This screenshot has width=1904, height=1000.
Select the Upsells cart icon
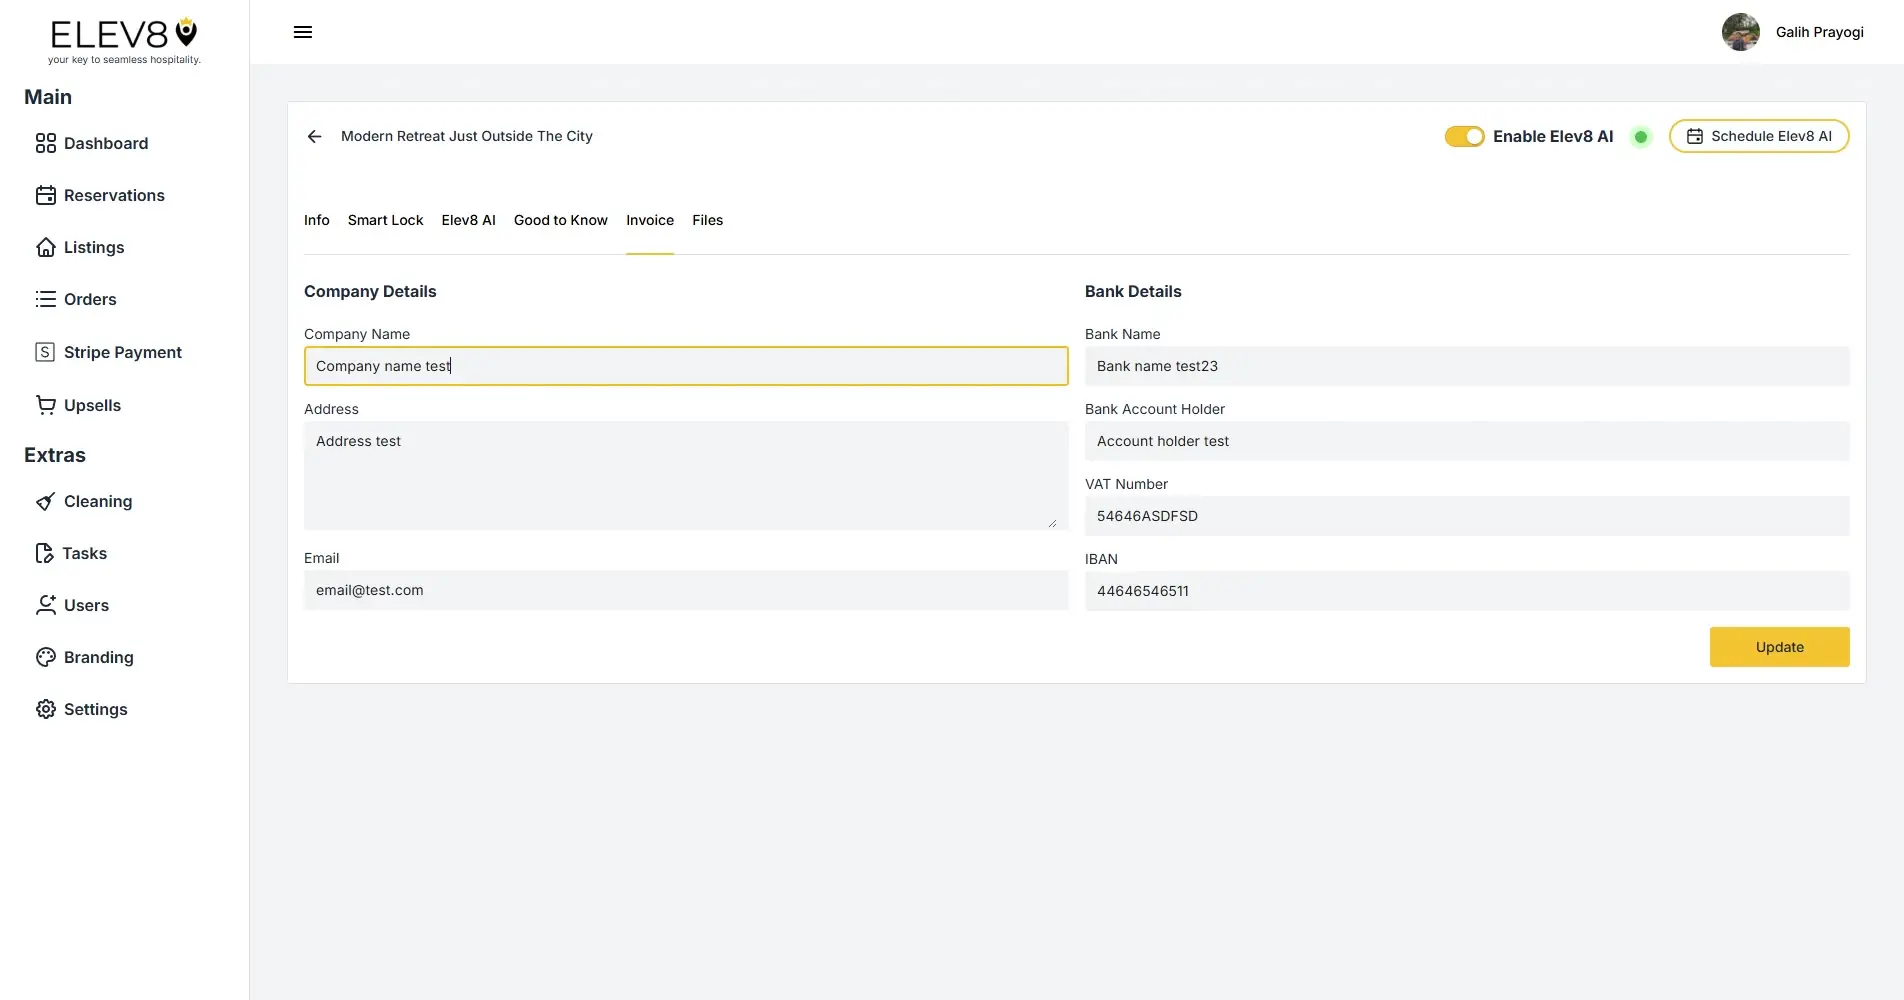[x=46, y=404]
